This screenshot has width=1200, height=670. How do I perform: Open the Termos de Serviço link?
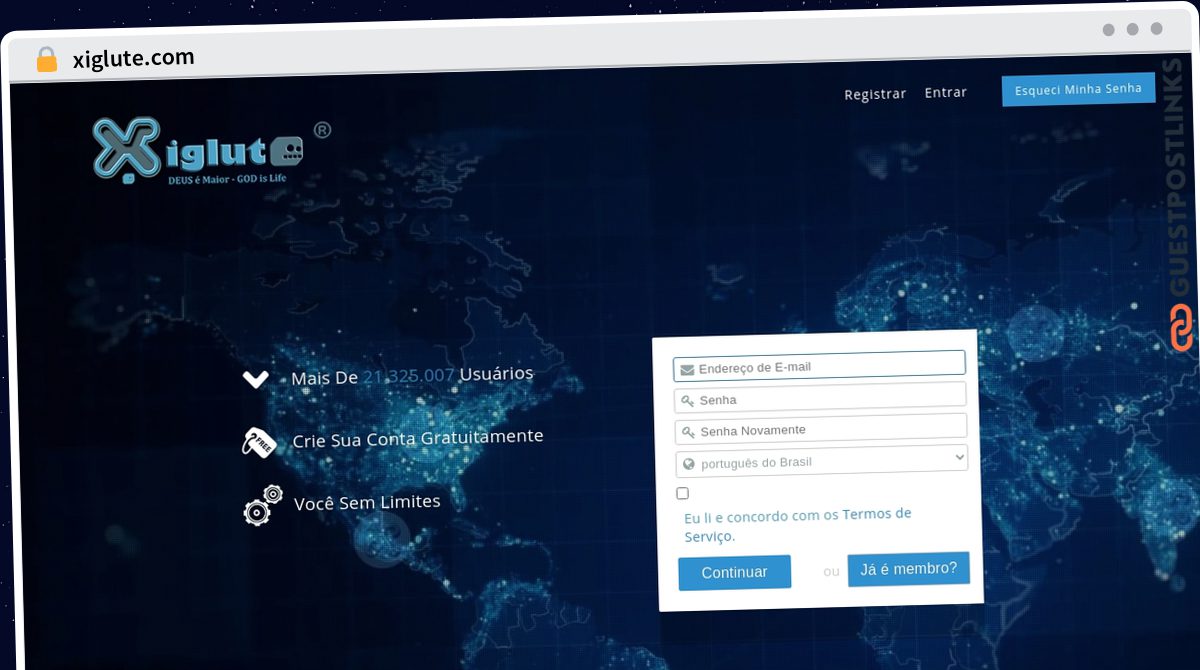click(798, 525)
